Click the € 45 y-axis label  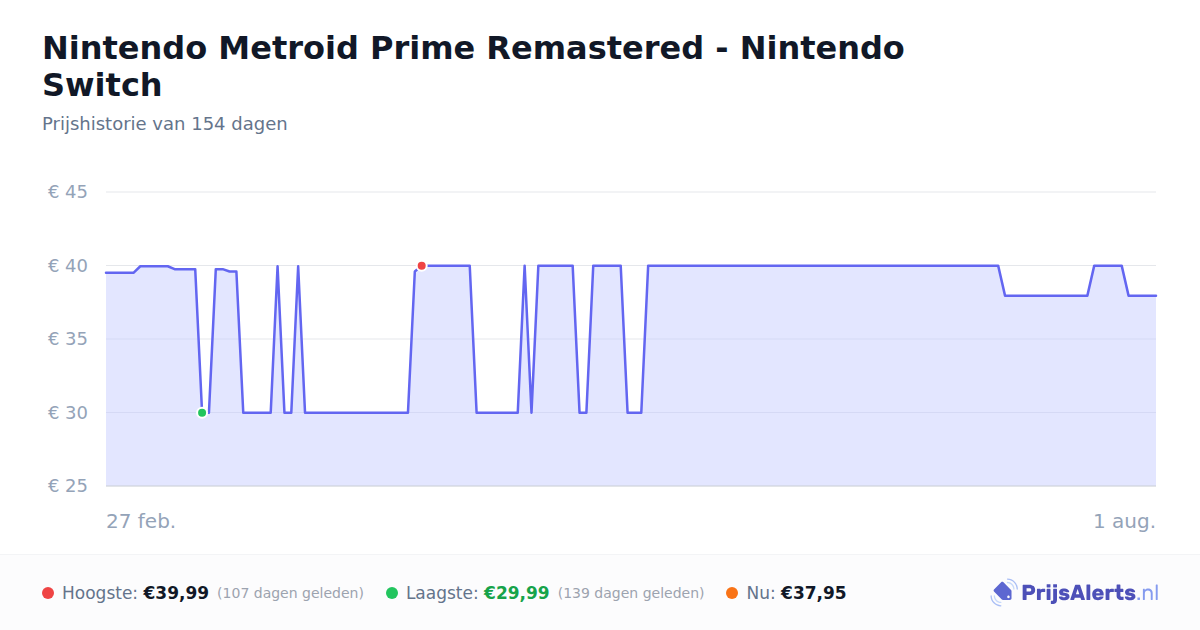tap(67, 192)
